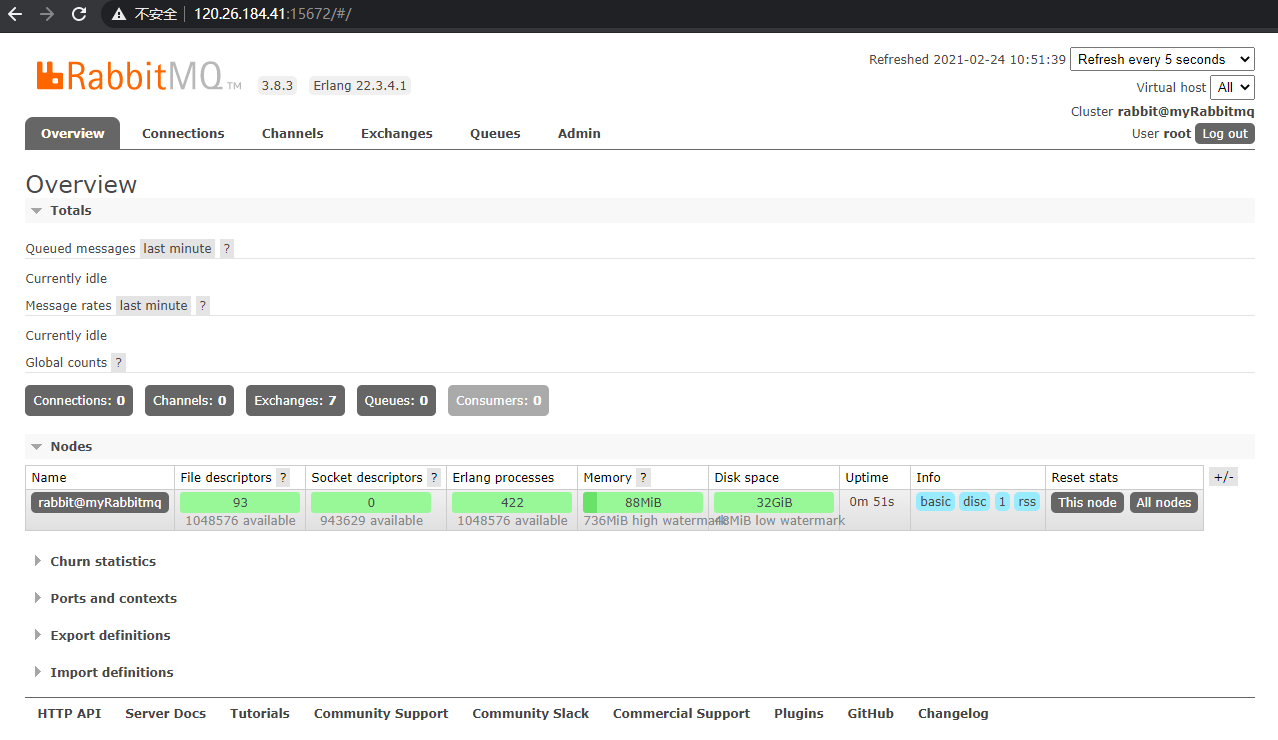
Task: Click the Exchanges: 7 count button
Action: point(295,400)
